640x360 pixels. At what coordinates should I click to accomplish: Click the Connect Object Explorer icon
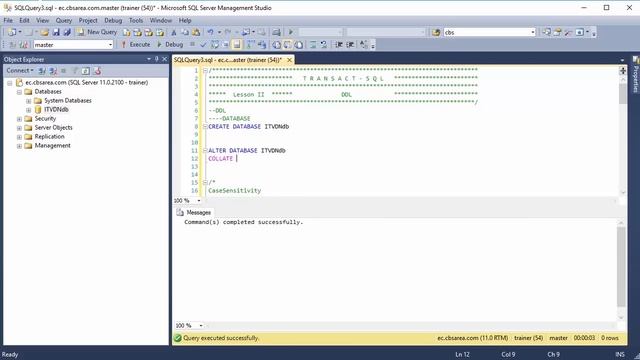(42, 71)
